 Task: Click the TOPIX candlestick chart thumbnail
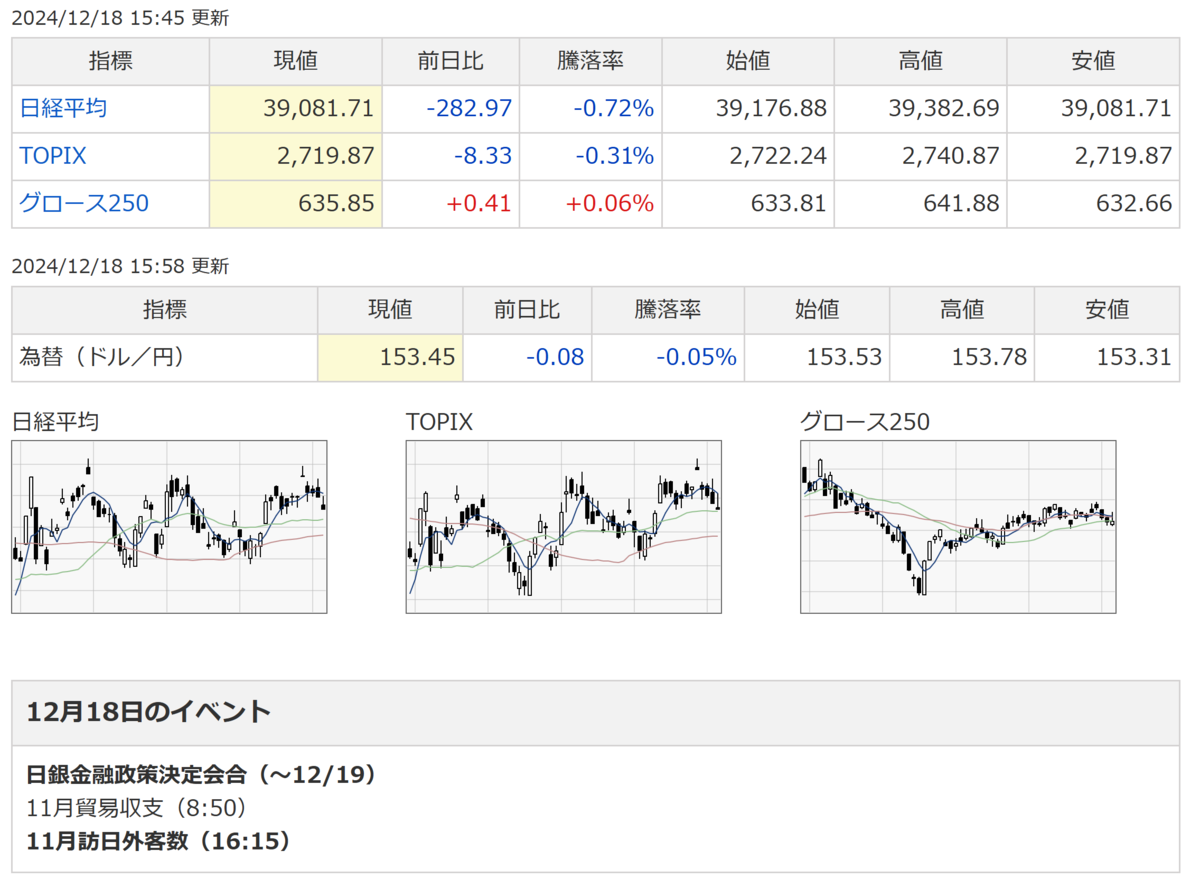click(x=563, y=526)
